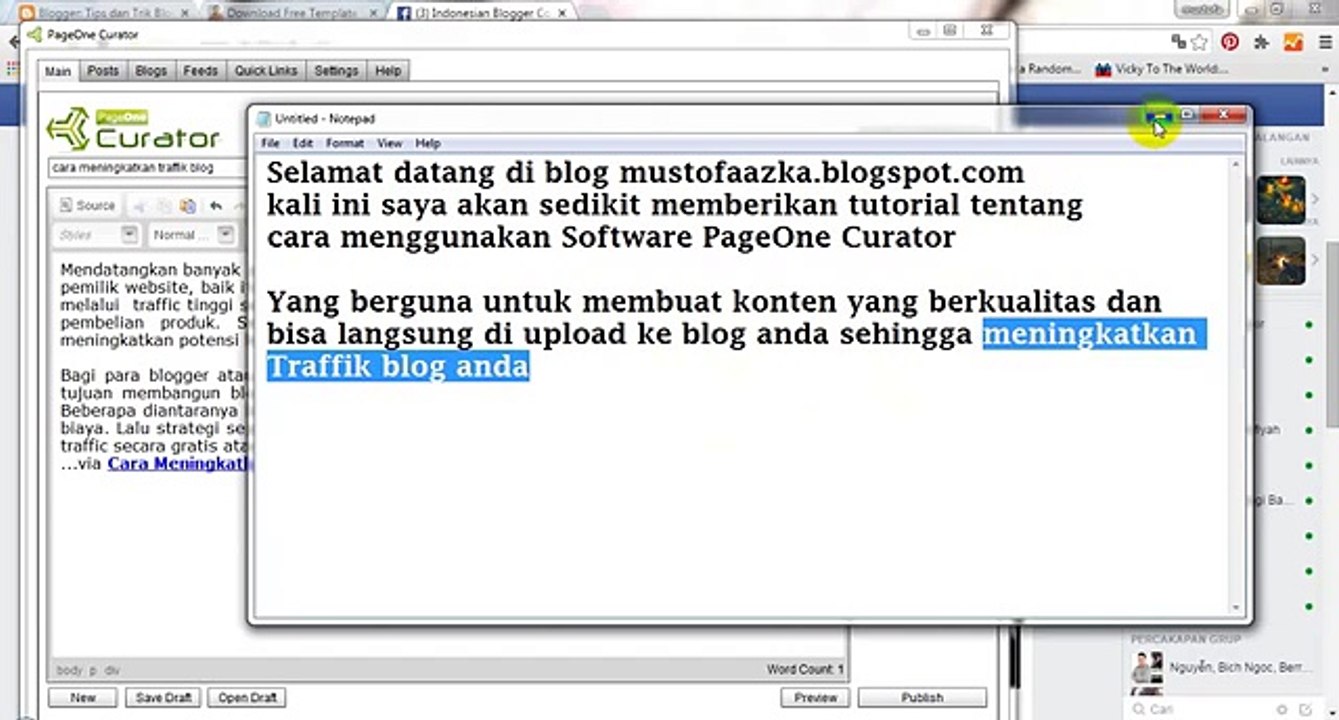Click the New button in PageOne Curator

point(82,698)
